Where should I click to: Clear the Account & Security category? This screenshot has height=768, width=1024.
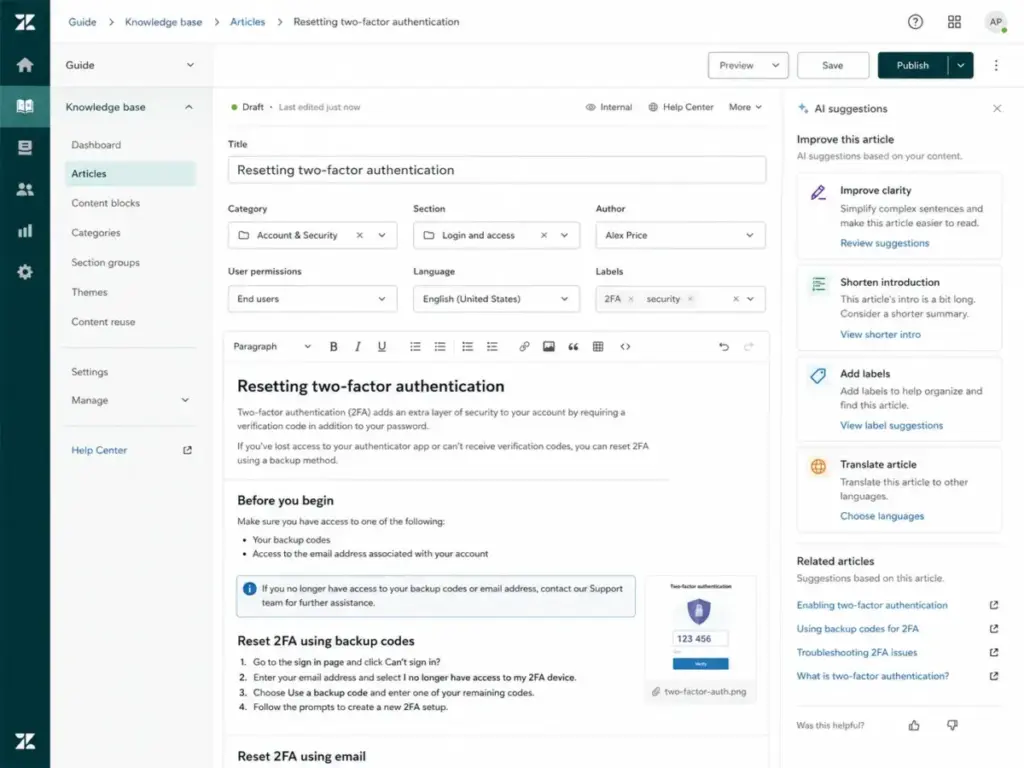click(359, 235)
